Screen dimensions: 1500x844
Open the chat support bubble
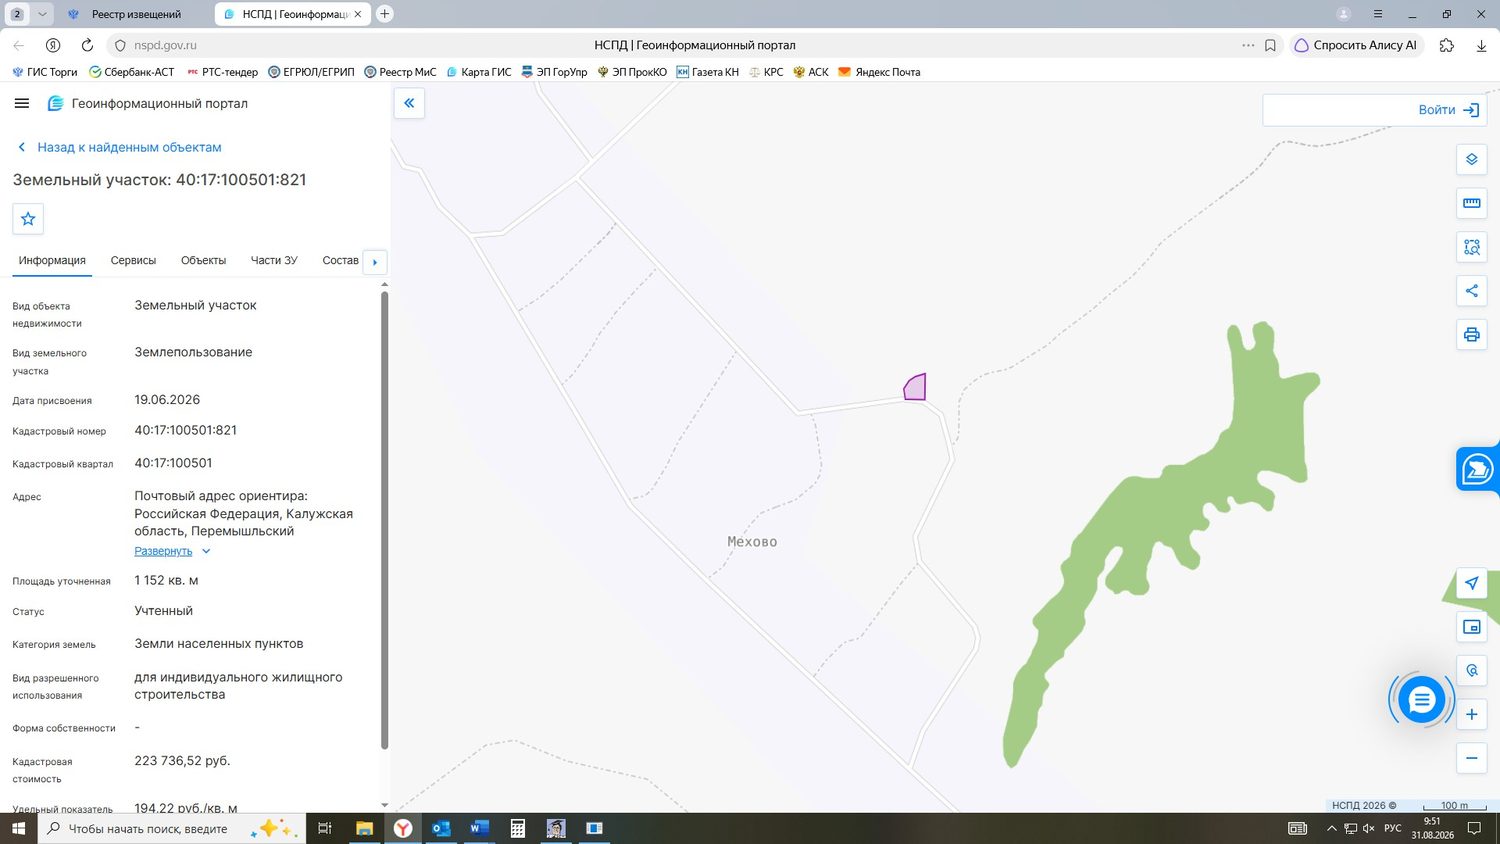pos(1421,700)
